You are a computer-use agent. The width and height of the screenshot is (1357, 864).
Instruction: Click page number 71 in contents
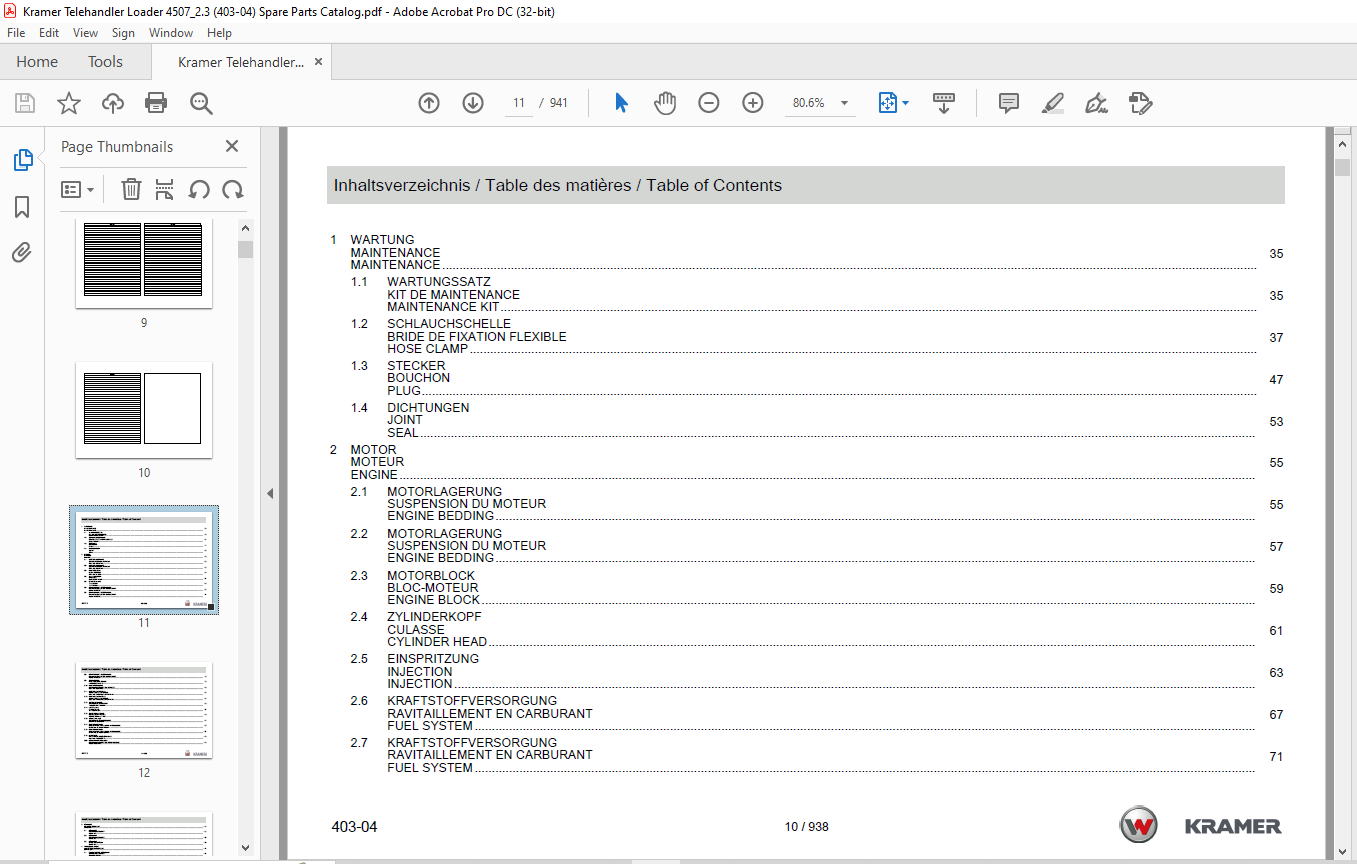coord(1276,757)
